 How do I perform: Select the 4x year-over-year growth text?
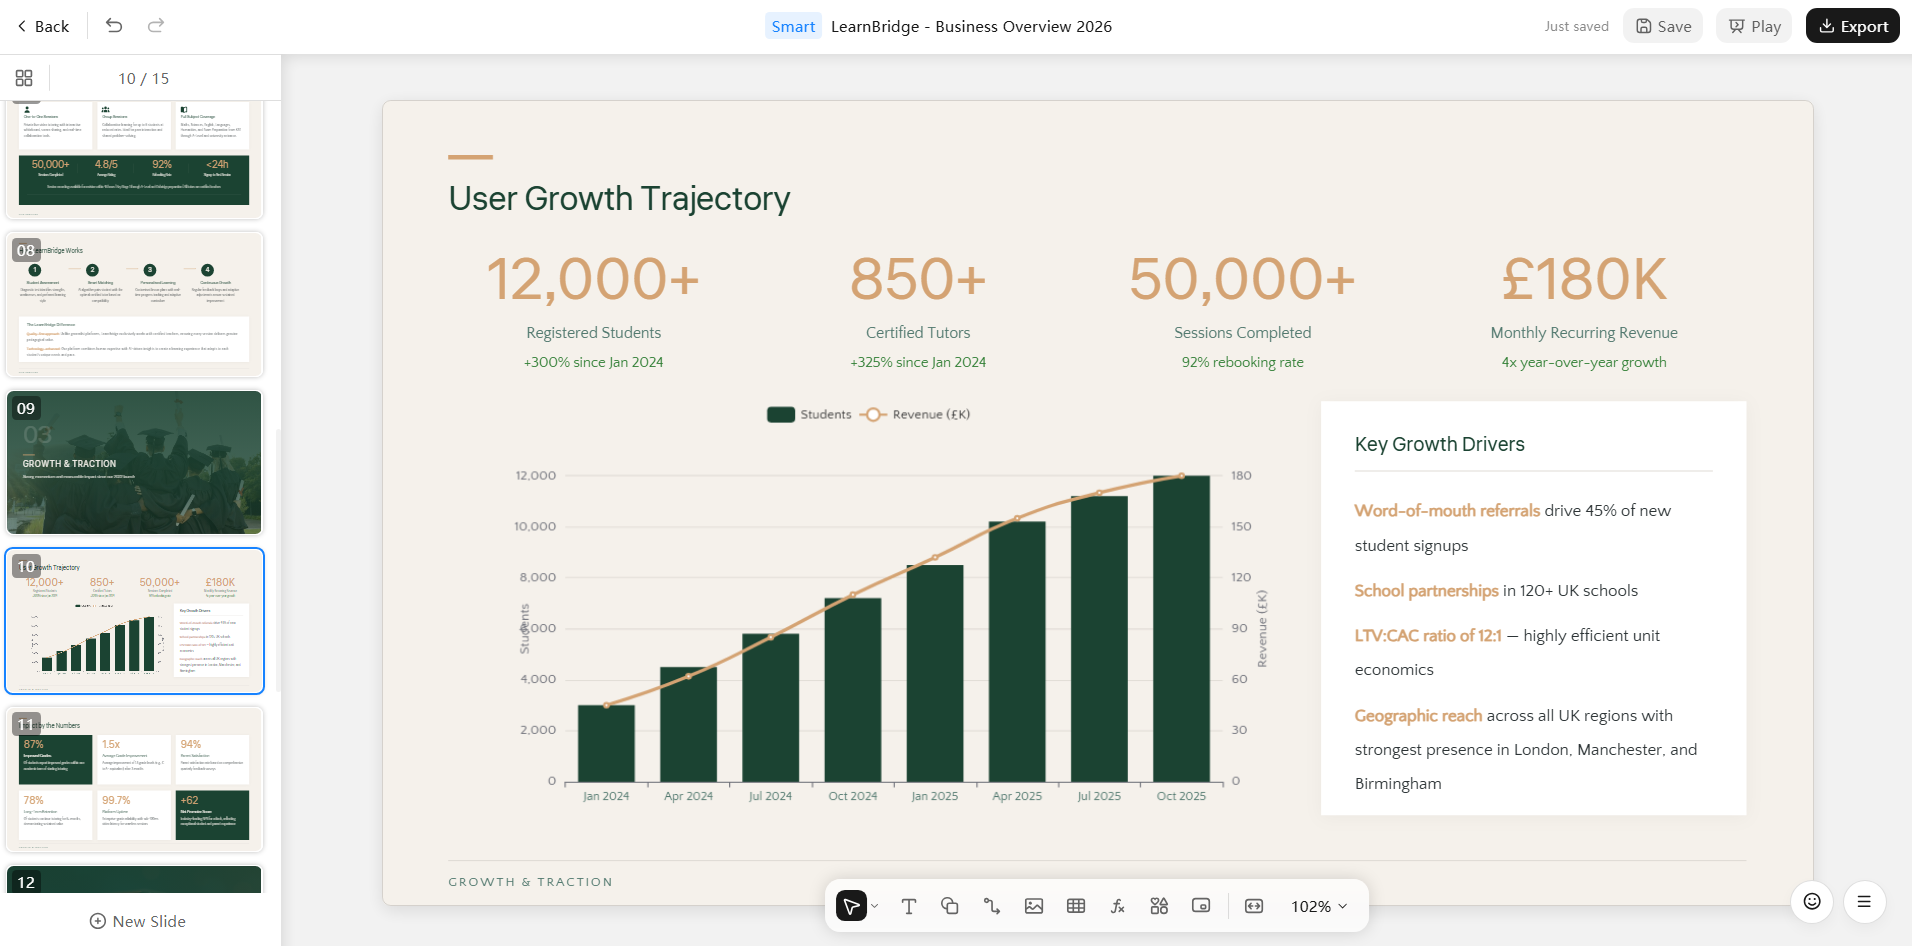(1584, 362)
